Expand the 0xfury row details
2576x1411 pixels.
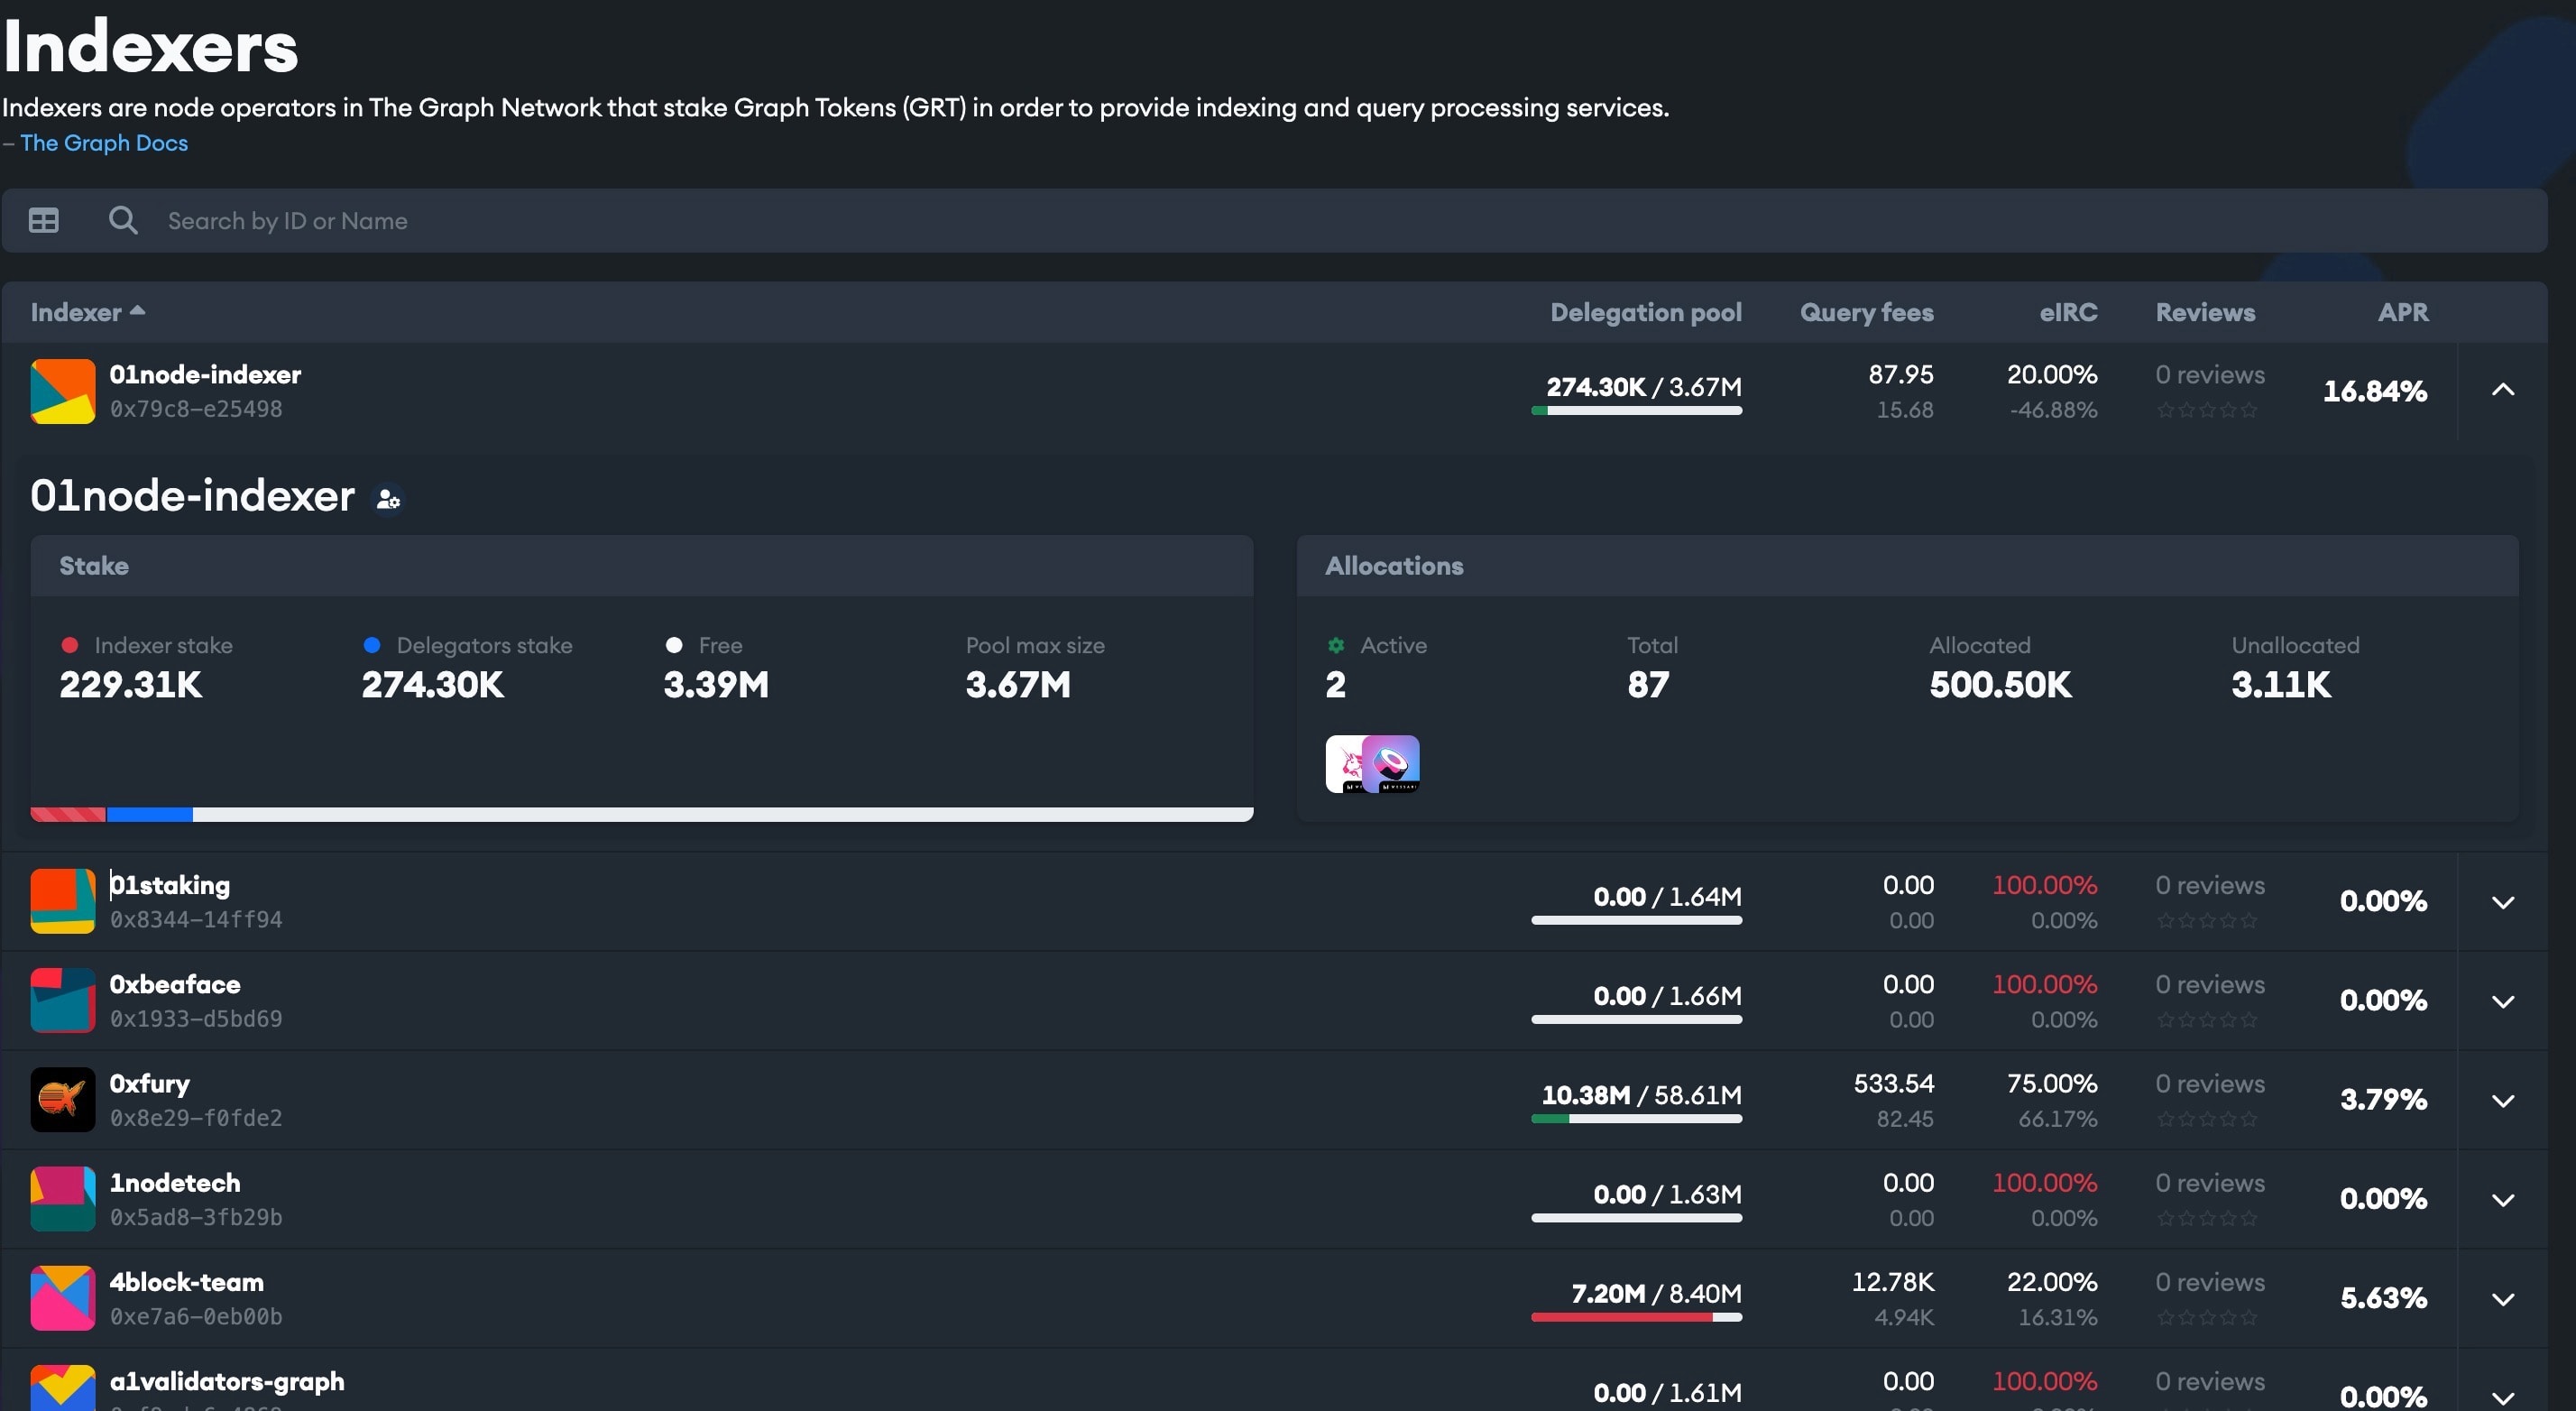[2502, 1100]
